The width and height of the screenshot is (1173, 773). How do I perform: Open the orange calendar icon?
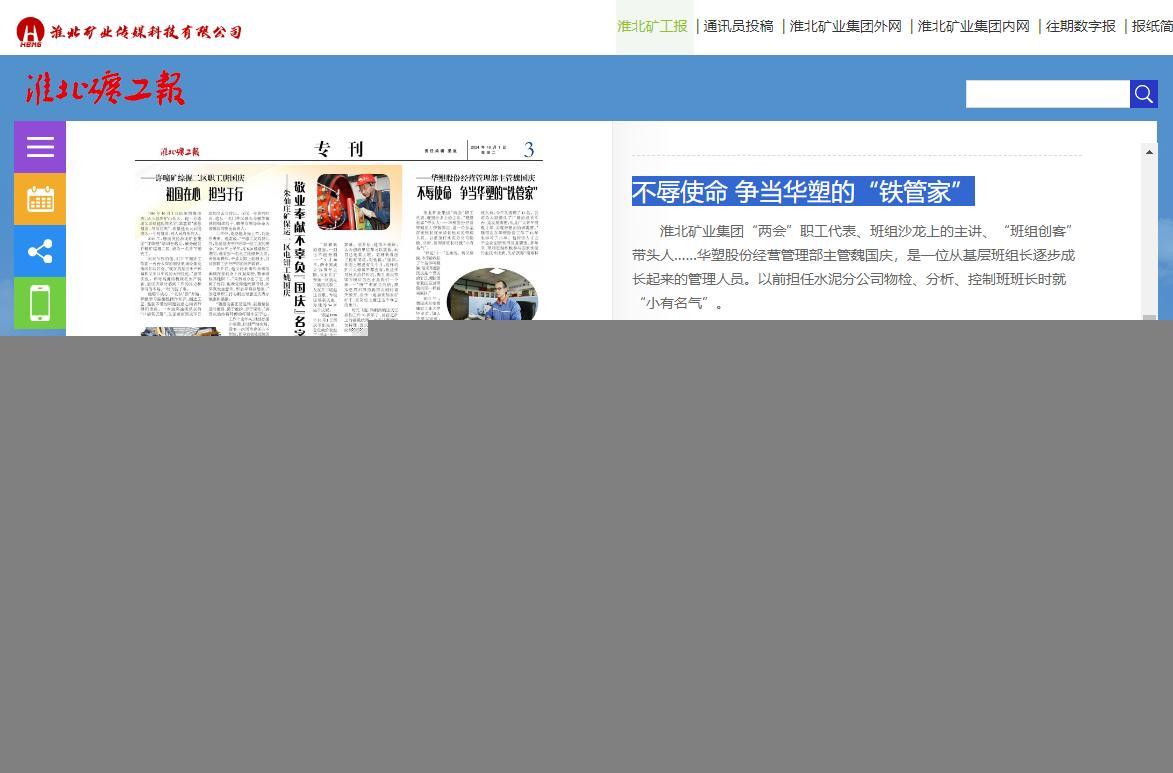point(40,199)
